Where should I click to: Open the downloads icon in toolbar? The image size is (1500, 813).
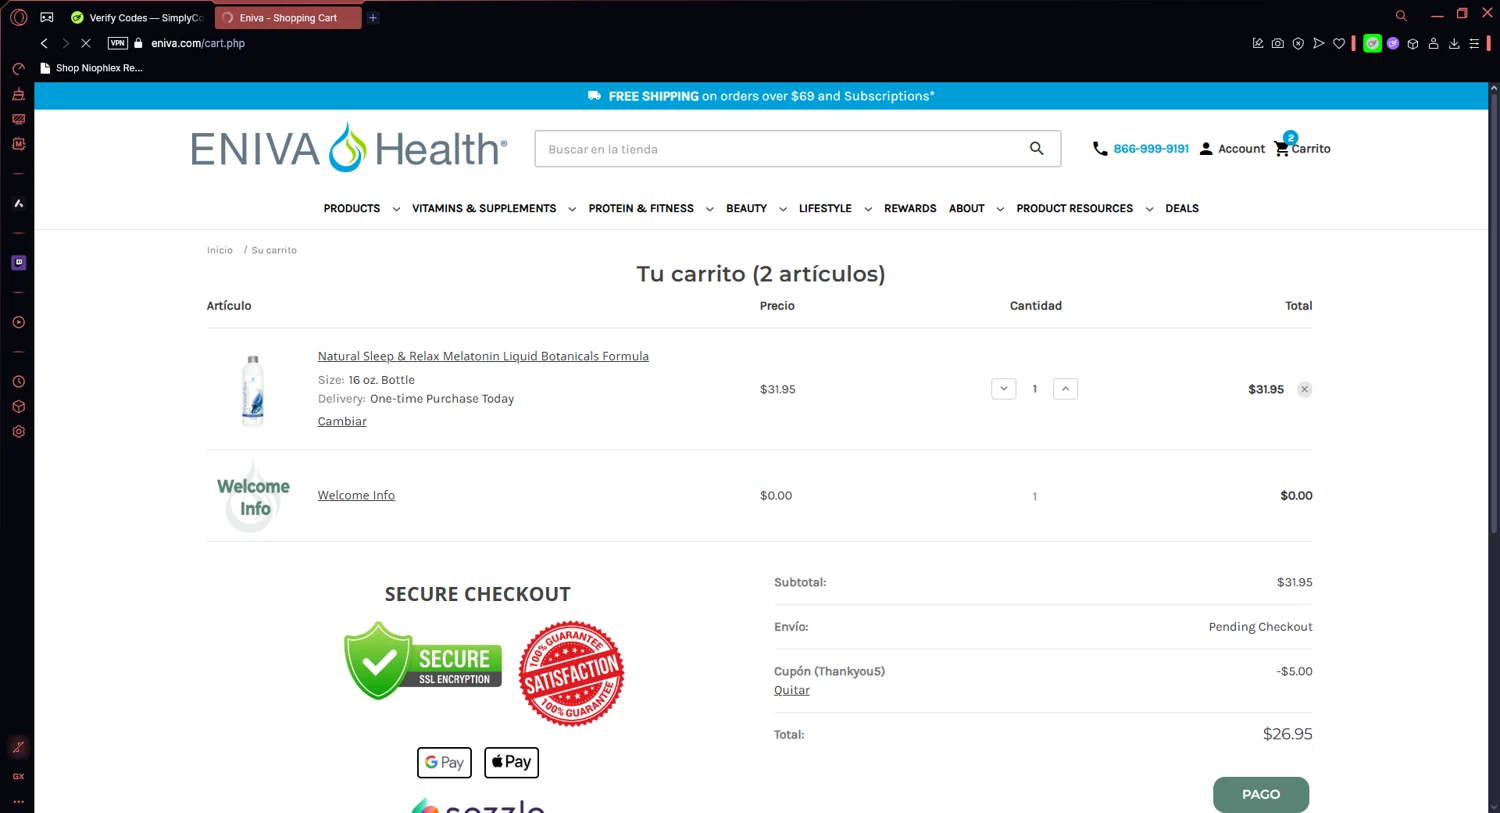click(1454, 43)
